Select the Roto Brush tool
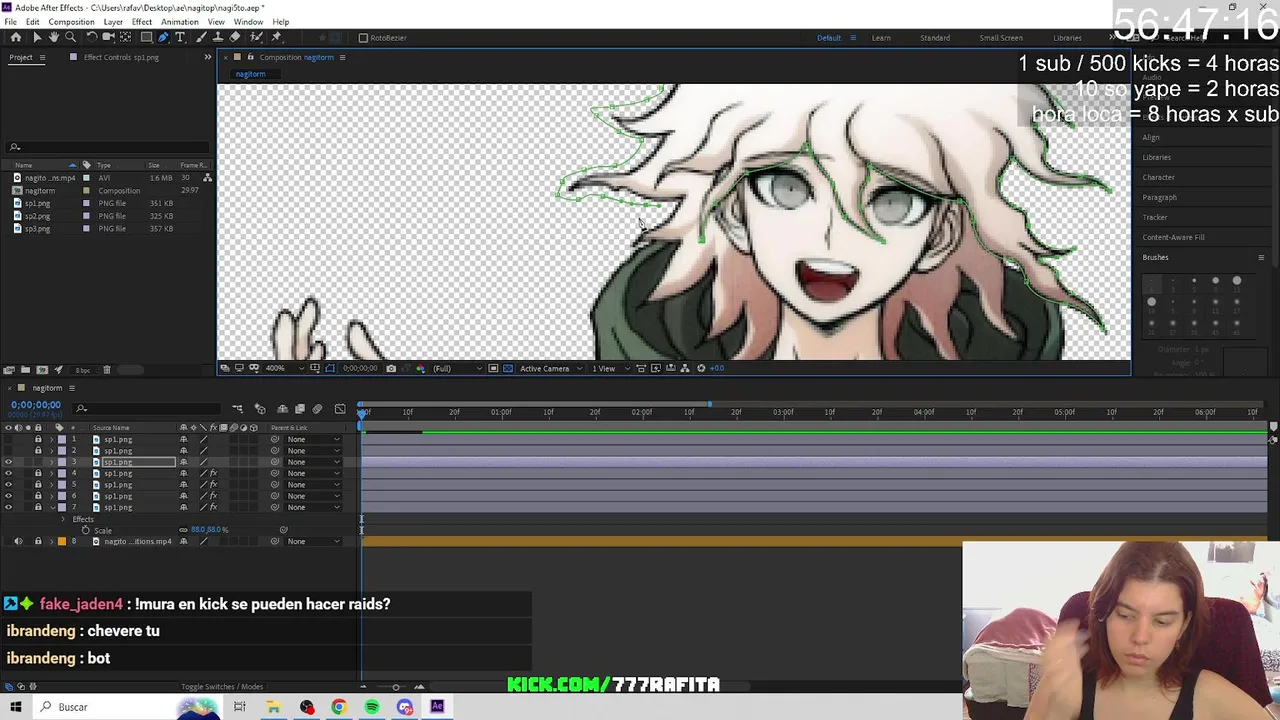The image size is (1280, 720). (x=256, y=37)
